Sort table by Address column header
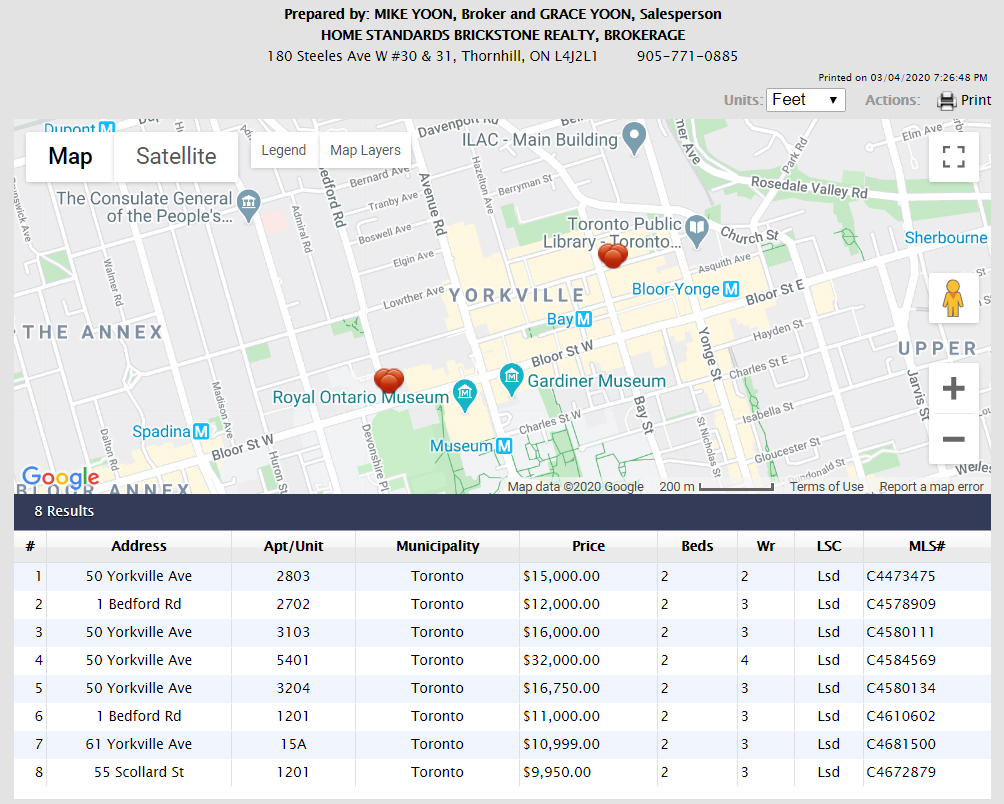The height and width of the screenshot is (804, 1004). [x=139, y=546]
